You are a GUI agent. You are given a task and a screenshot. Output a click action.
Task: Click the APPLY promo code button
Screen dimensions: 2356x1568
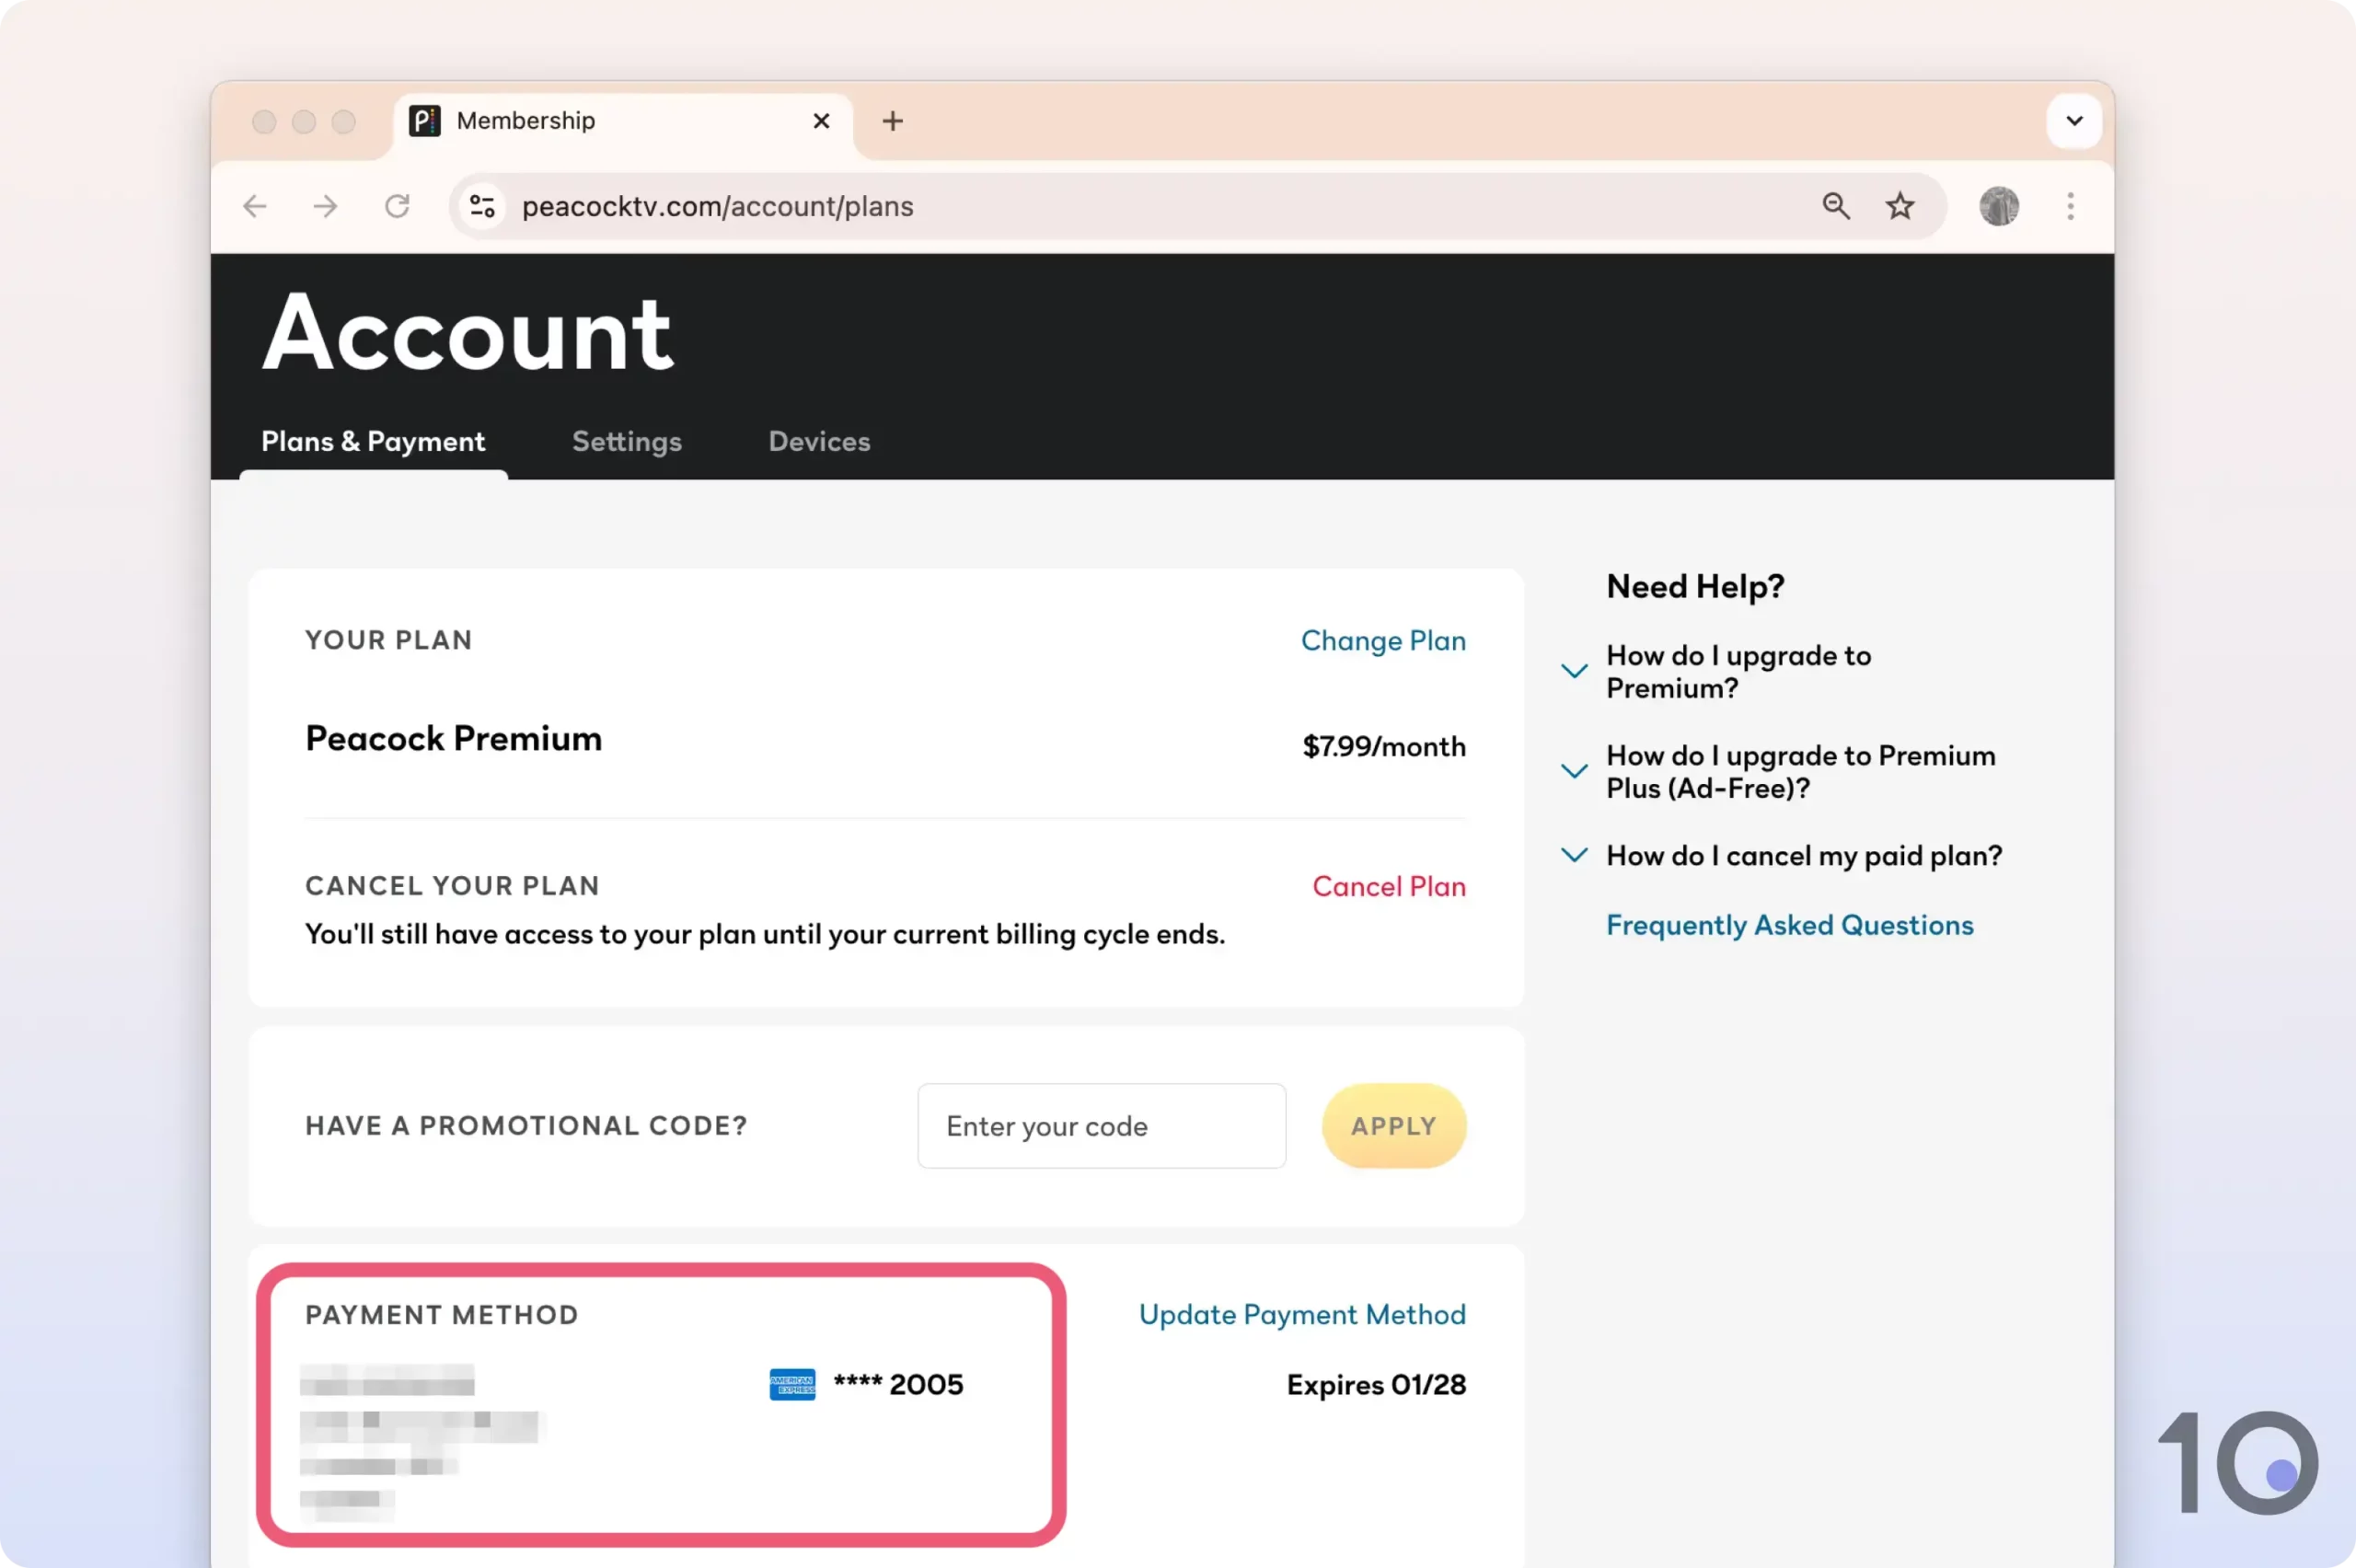tap(1394, 1125)
